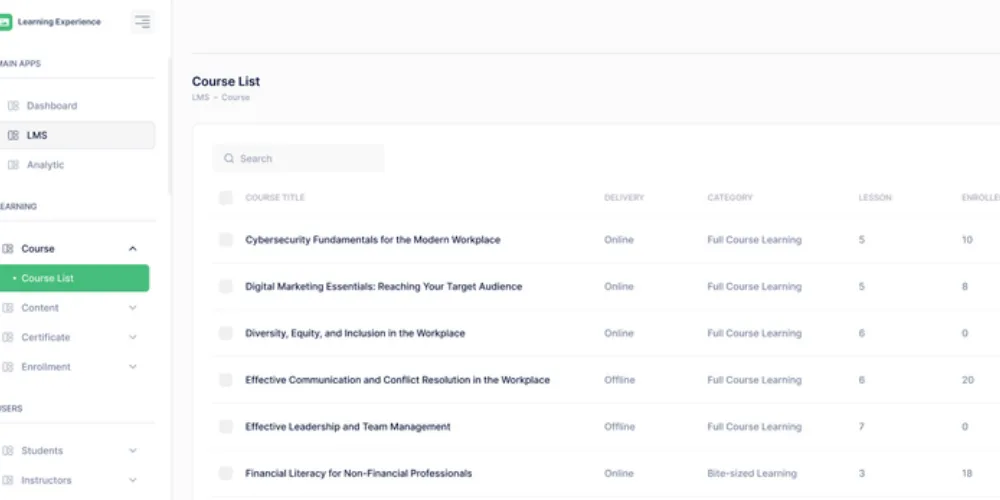Click into the Search input field

pyautogui.click(x=298, y=158)
